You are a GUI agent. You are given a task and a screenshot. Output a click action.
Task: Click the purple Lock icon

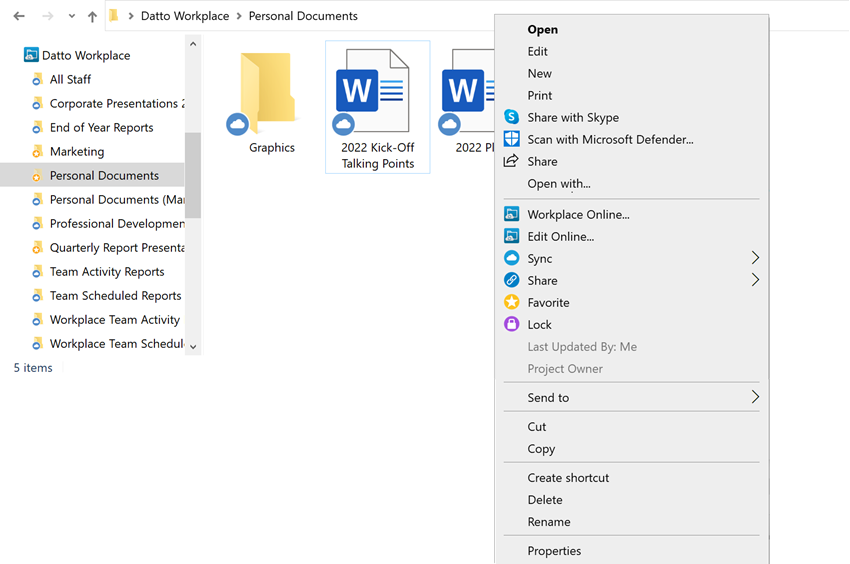[512, 324]
